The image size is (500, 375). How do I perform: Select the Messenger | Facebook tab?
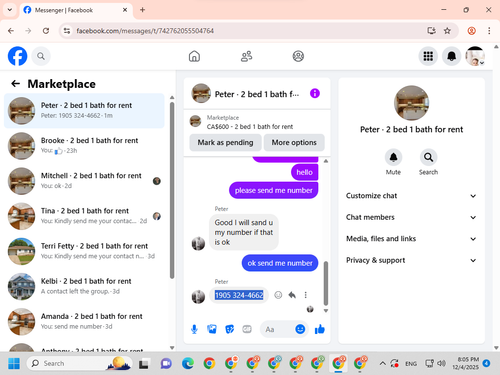[x=76, y=10]
